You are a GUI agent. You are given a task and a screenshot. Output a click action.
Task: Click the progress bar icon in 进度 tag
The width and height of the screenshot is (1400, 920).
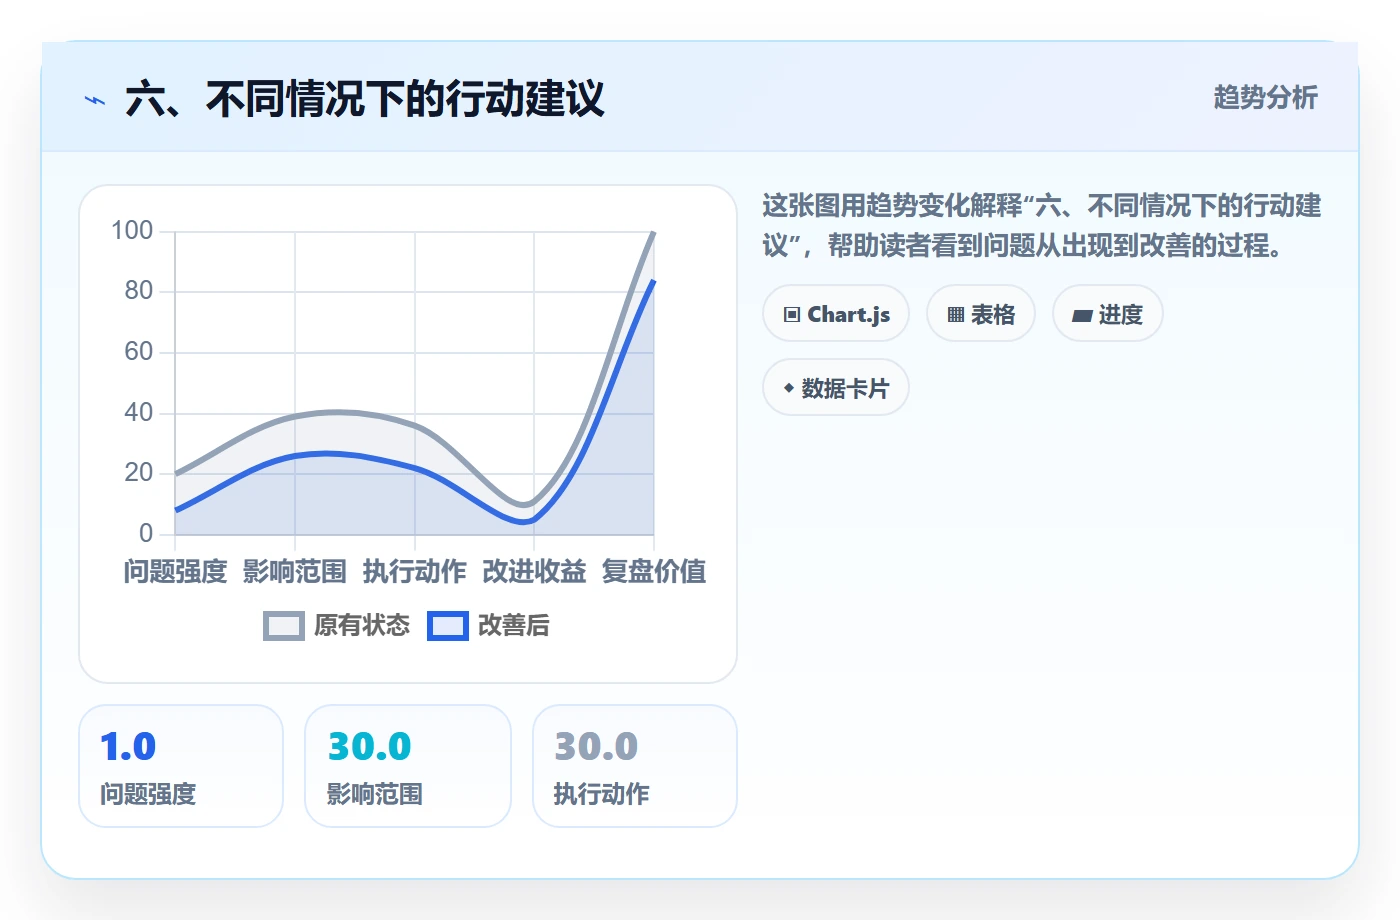[x=1082, y=316]
